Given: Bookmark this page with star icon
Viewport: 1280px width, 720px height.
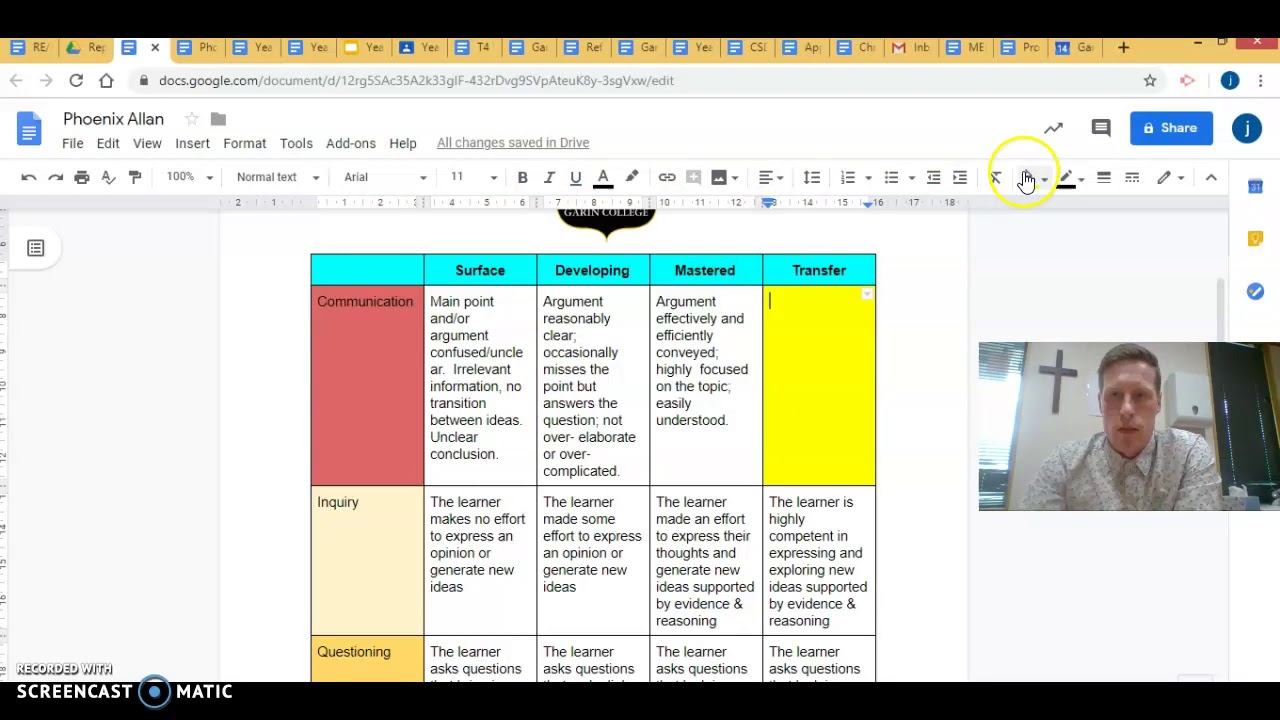Looking at the screenshot, I should tap(1150, 81).
